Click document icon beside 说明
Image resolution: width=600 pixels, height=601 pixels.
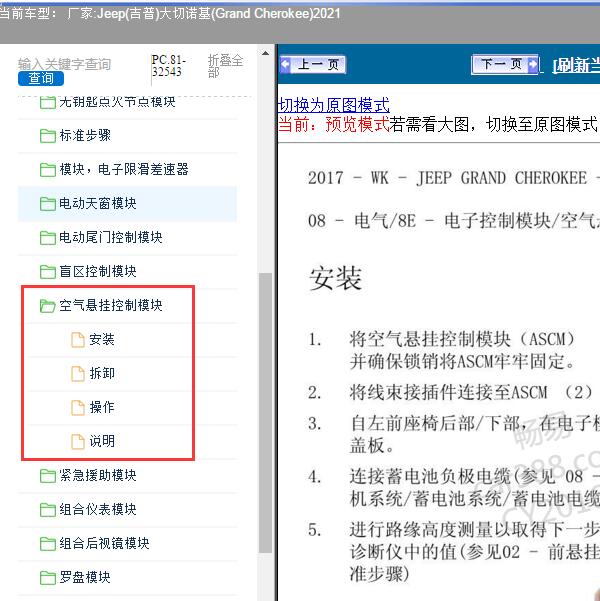point(78,442)
